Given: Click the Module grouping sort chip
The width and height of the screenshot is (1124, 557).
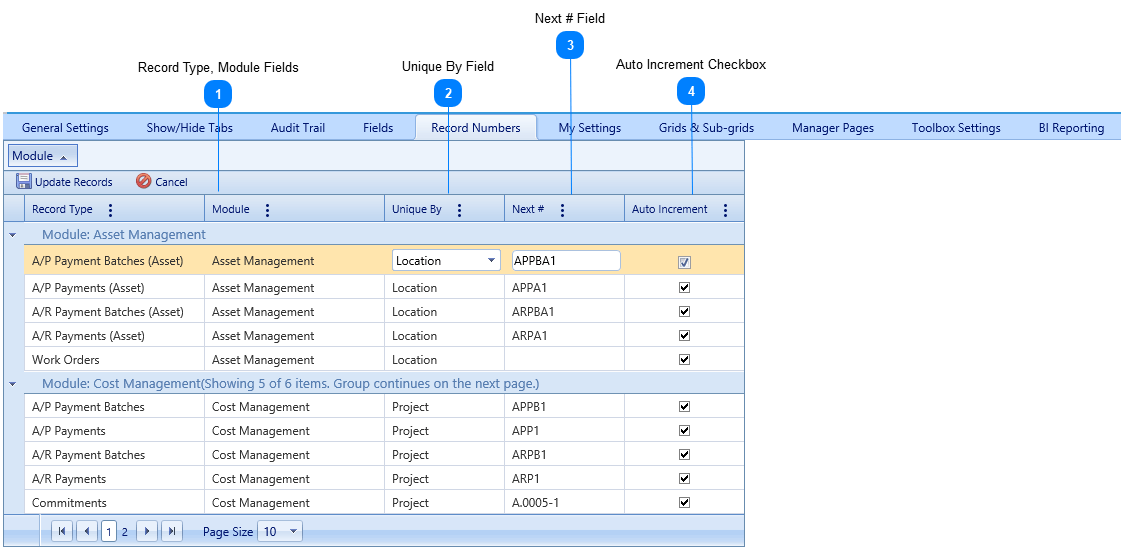Looking at the screenshot, I should point(43,156).
